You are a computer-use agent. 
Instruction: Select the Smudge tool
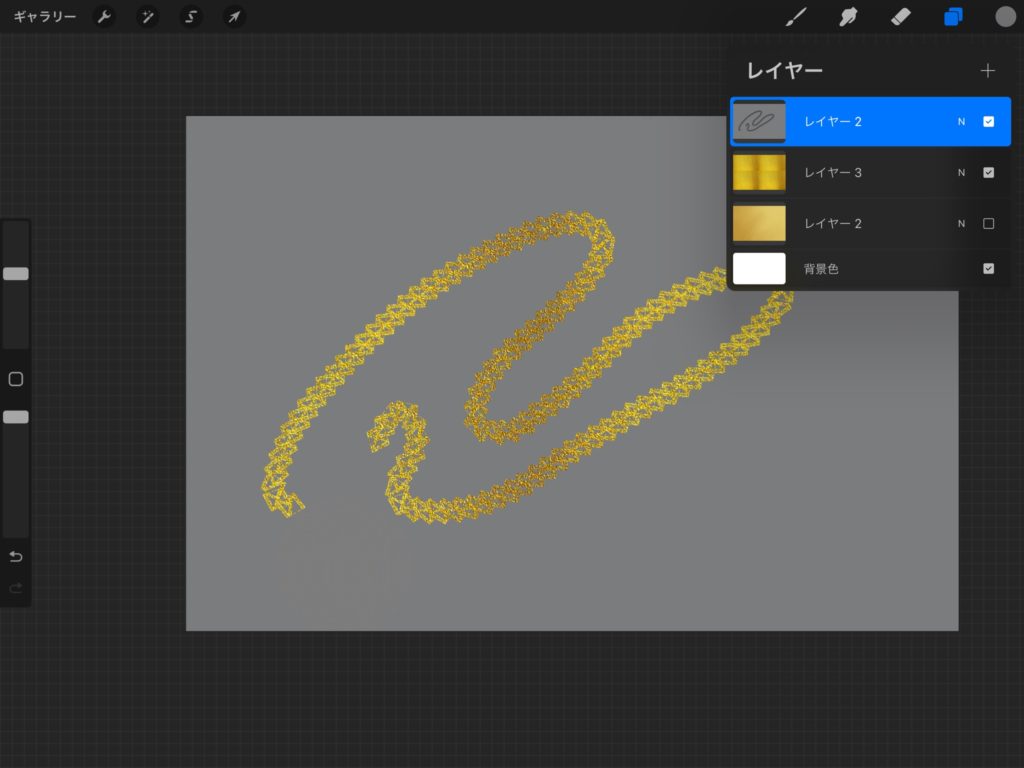[x=849, y=17]
